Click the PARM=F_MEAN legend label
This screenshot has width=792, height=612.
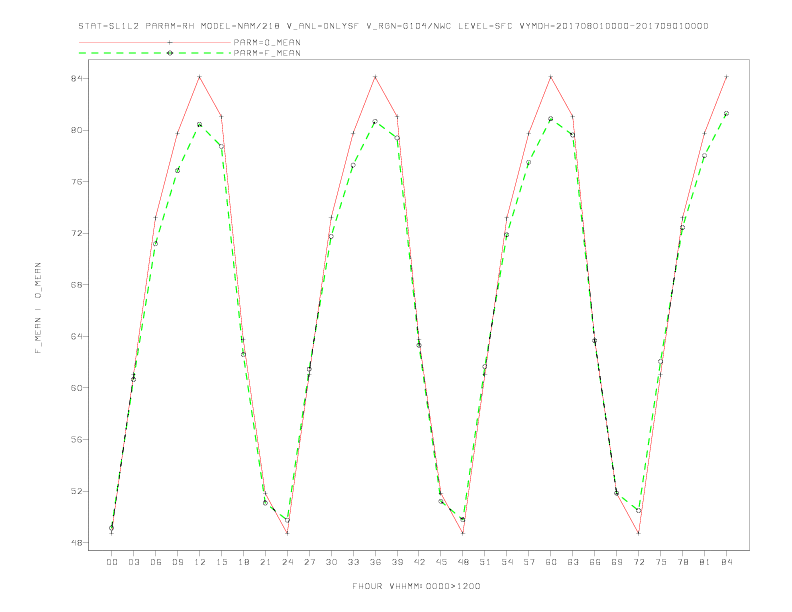click(x=267, y=53)
